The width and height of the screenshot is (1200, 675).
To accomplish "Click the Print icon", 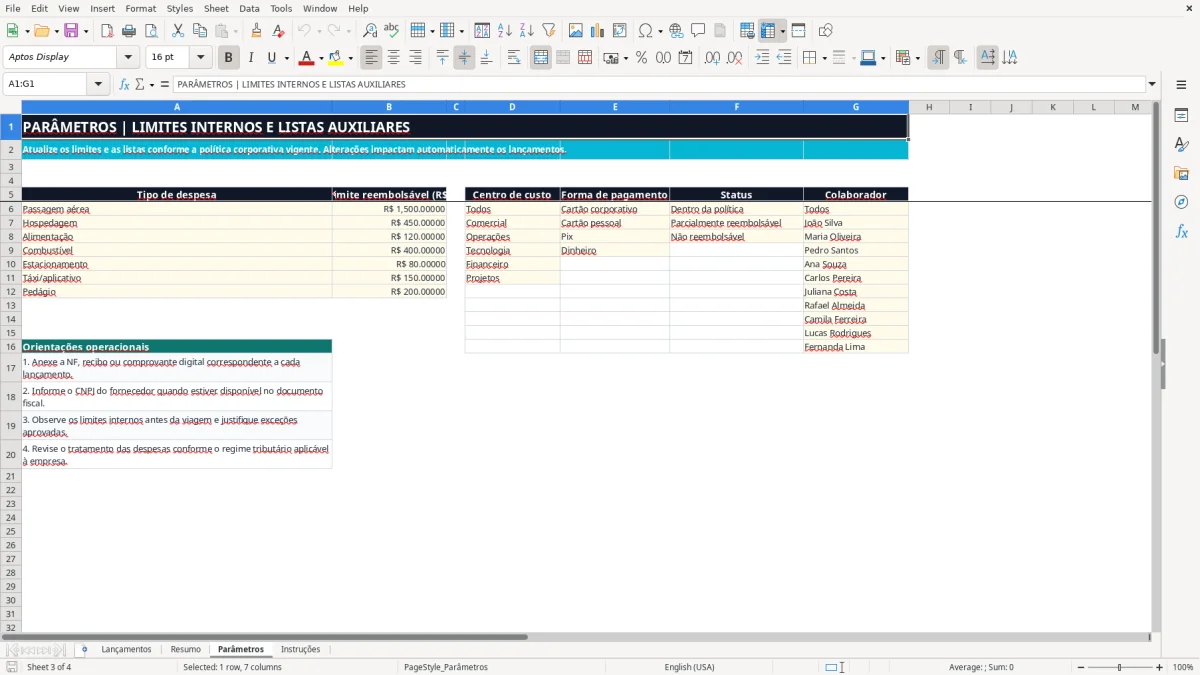I will coord(129,31).
